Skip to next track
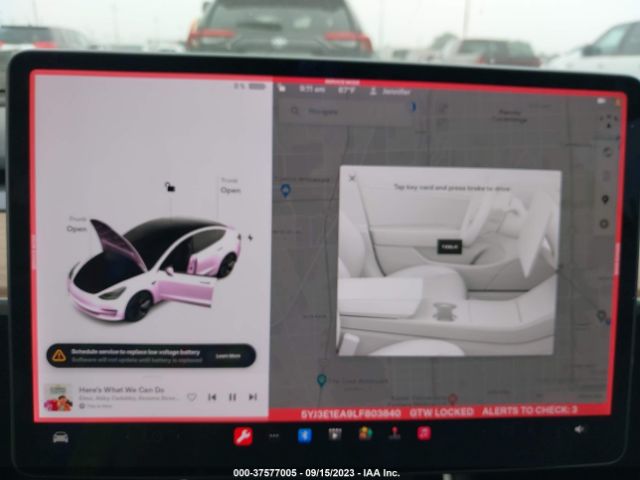This screenshot has height=480, width=640. [253, 397]
